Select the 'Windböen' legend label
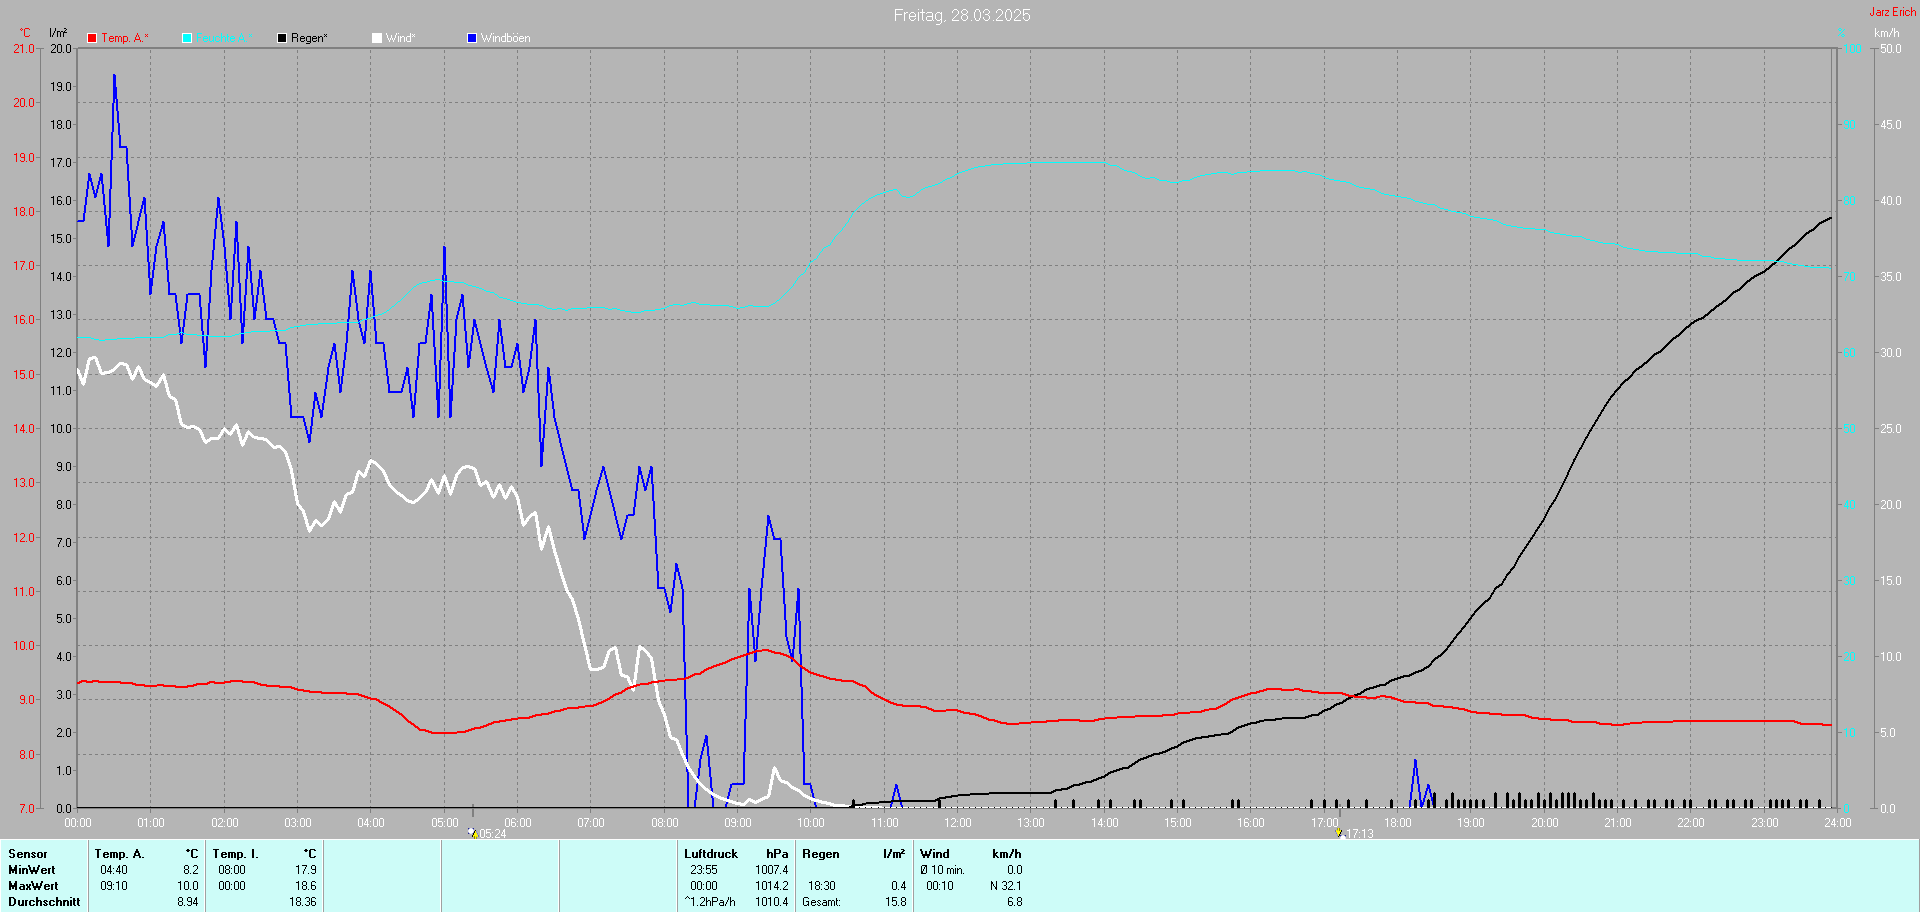Screen dimensions: 1920x912 506,38
